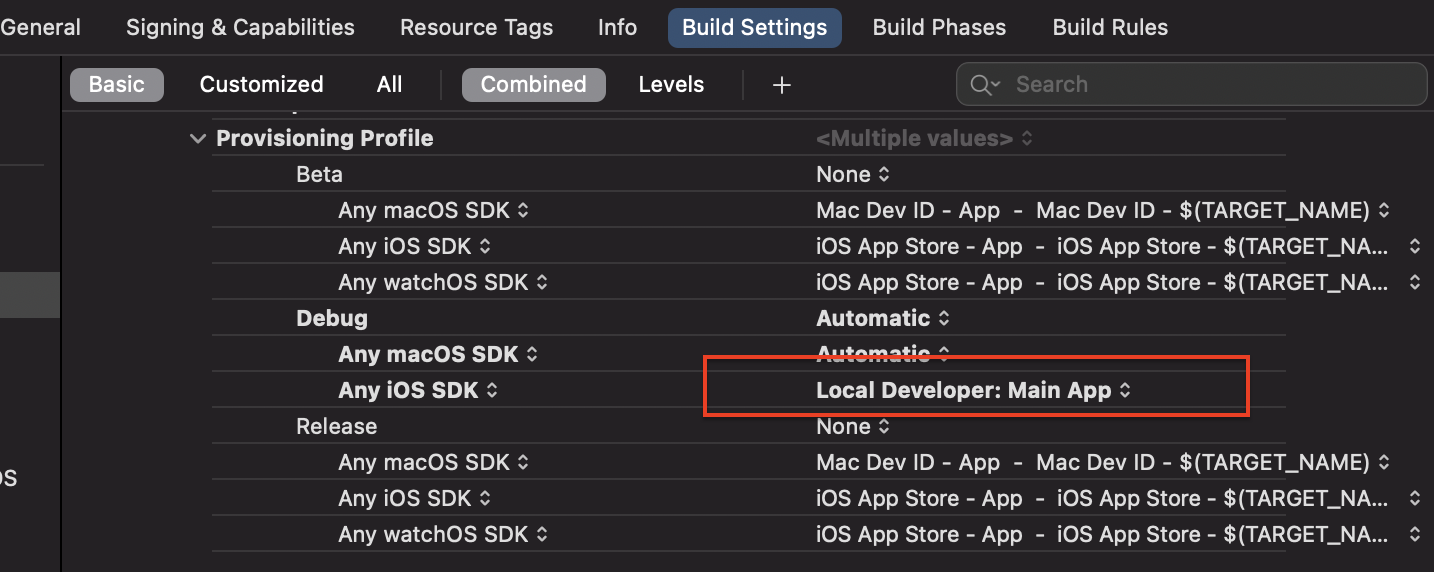Select the Basic filter button

117,85
